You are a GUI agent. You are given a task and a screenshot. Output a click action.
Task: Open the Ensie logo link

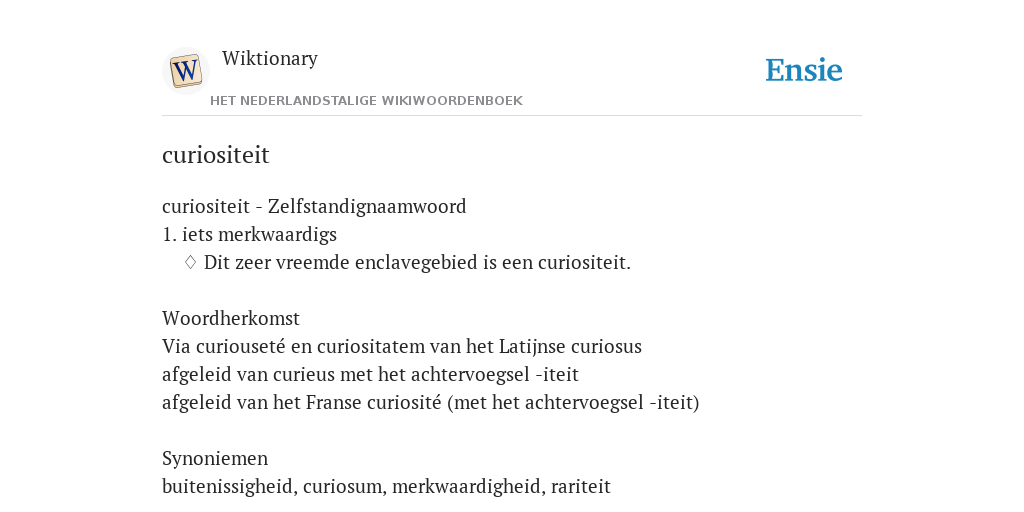coord(804,70)
